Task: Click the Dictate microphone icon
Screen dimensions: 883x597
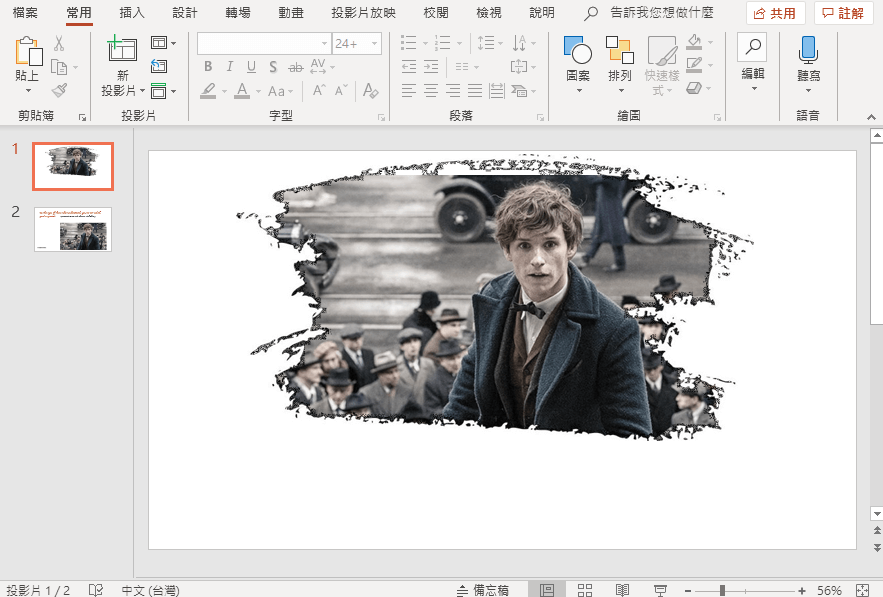Action: point(808,50)
